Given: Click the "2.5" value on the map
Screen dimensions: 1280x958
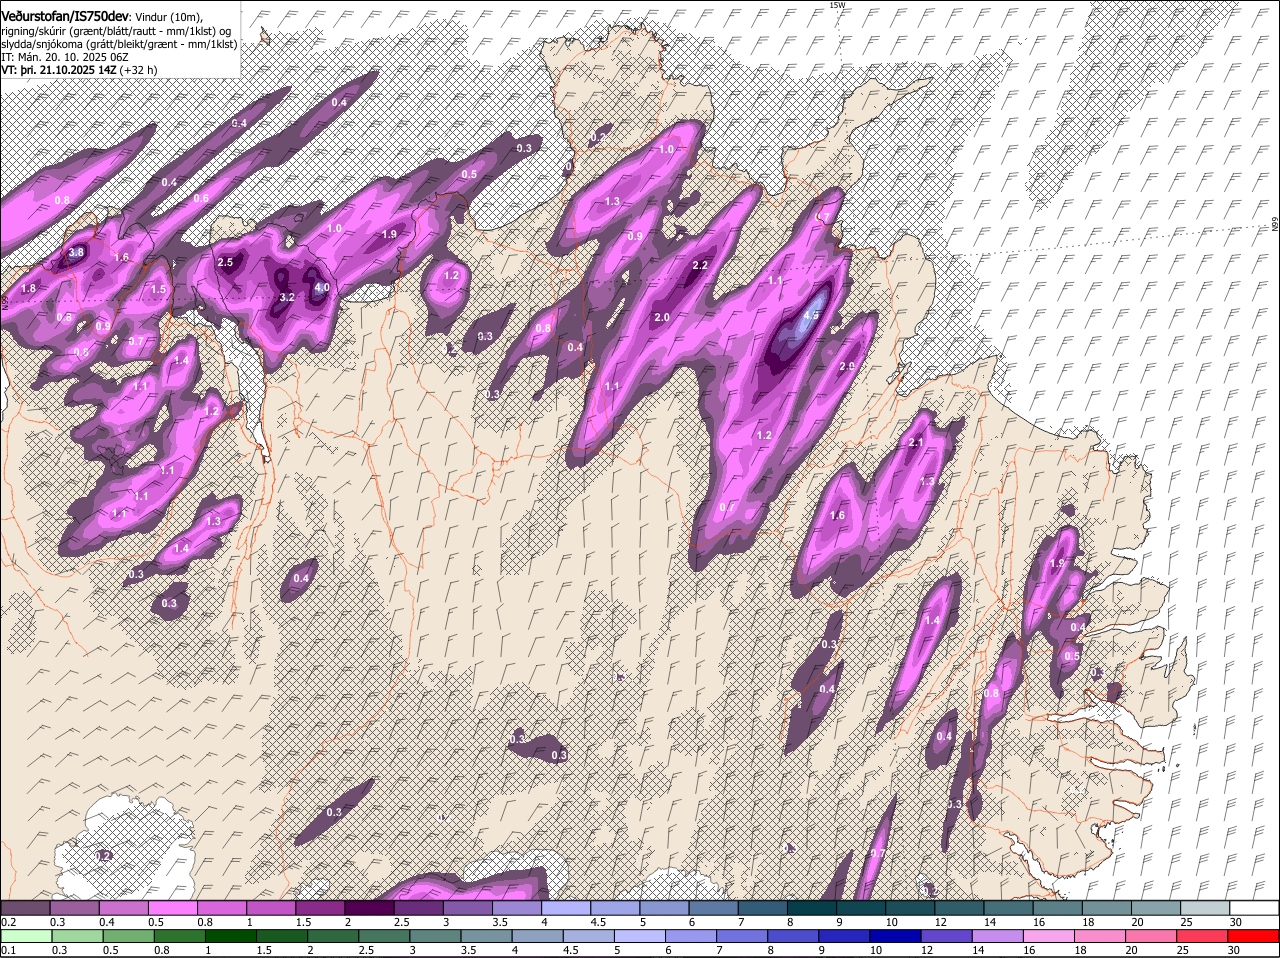Looking at the screenshot, I should click(x=225, y=262).
